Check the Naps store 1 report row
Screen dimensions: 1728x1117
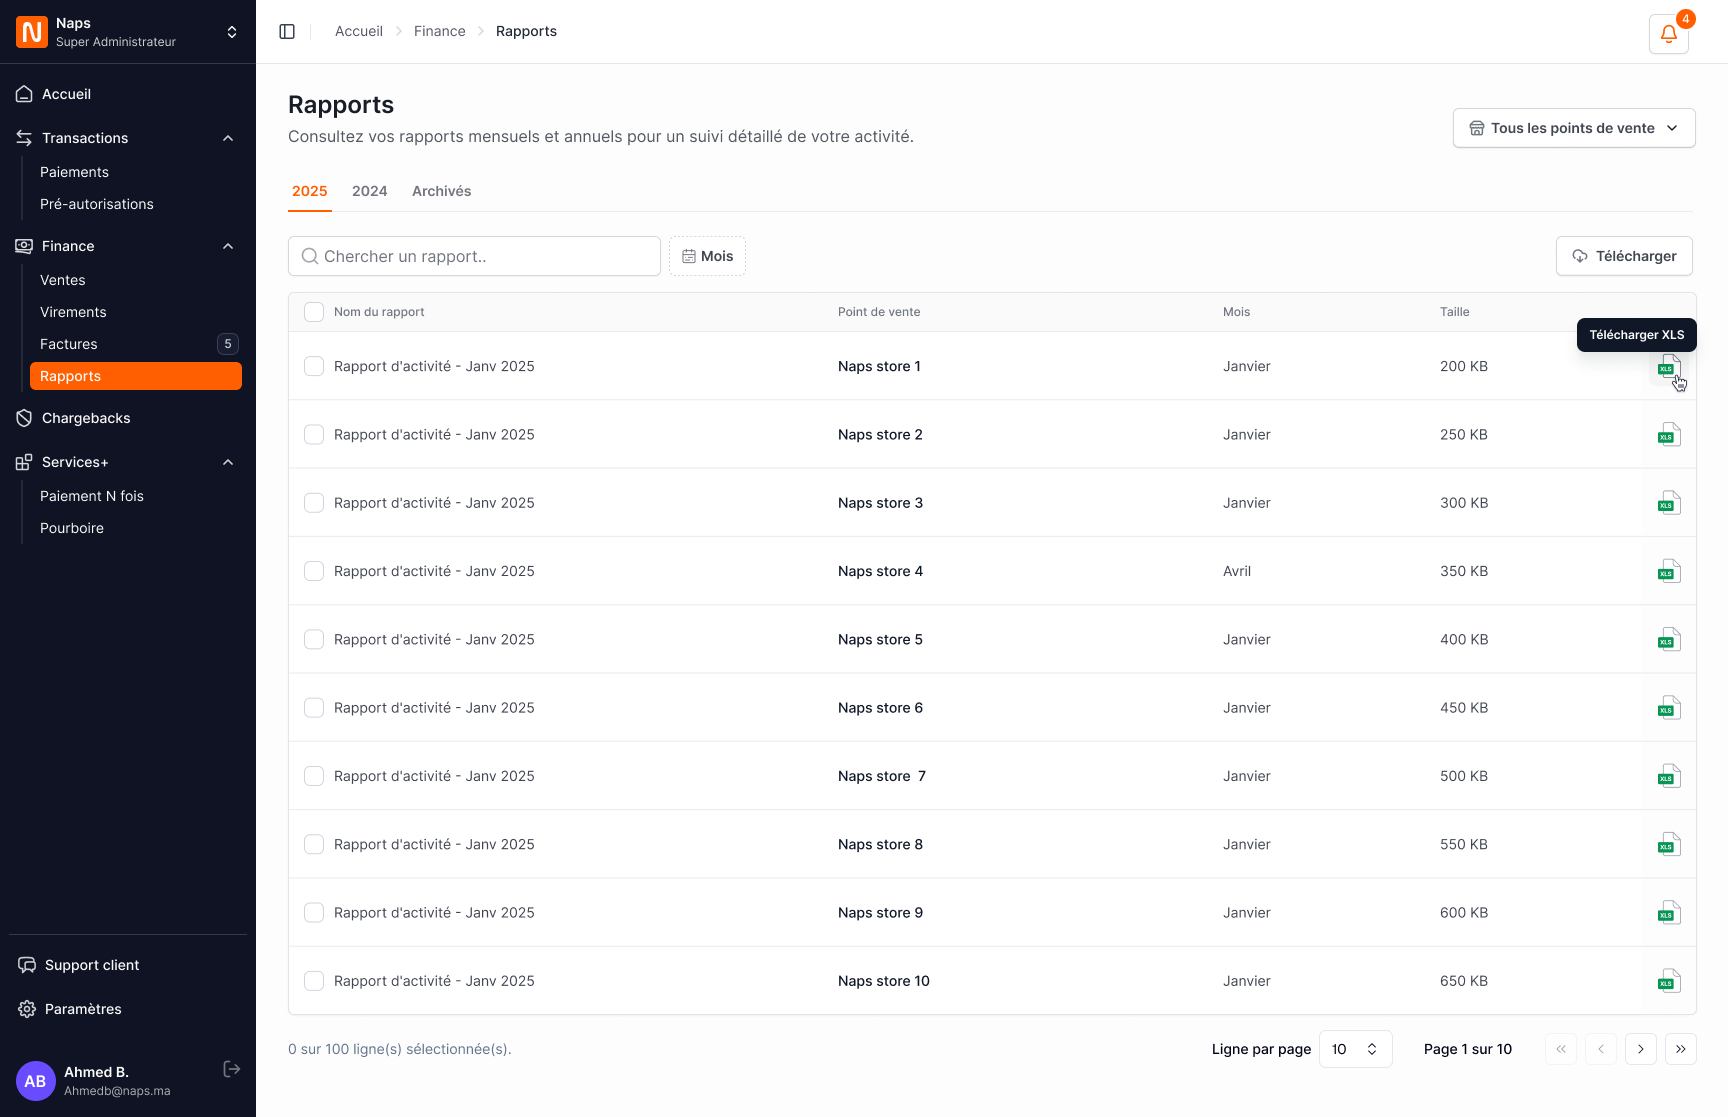[314, 366]
